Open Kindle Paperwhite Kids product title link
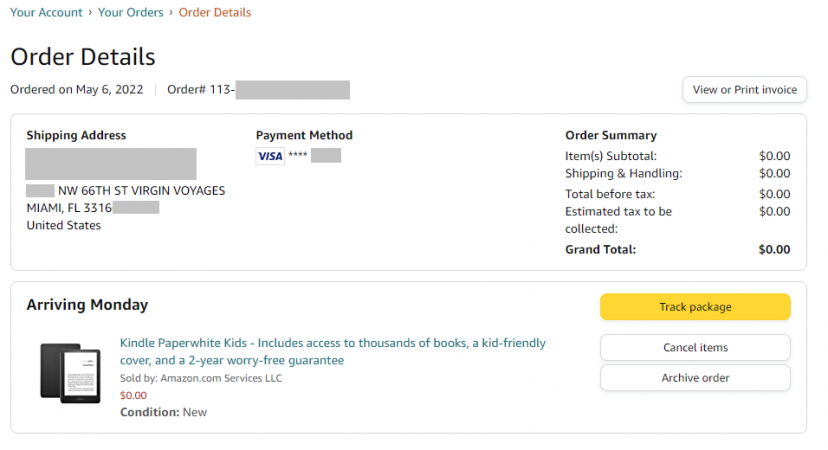This screenshot has width=828, height=450. 333,351
